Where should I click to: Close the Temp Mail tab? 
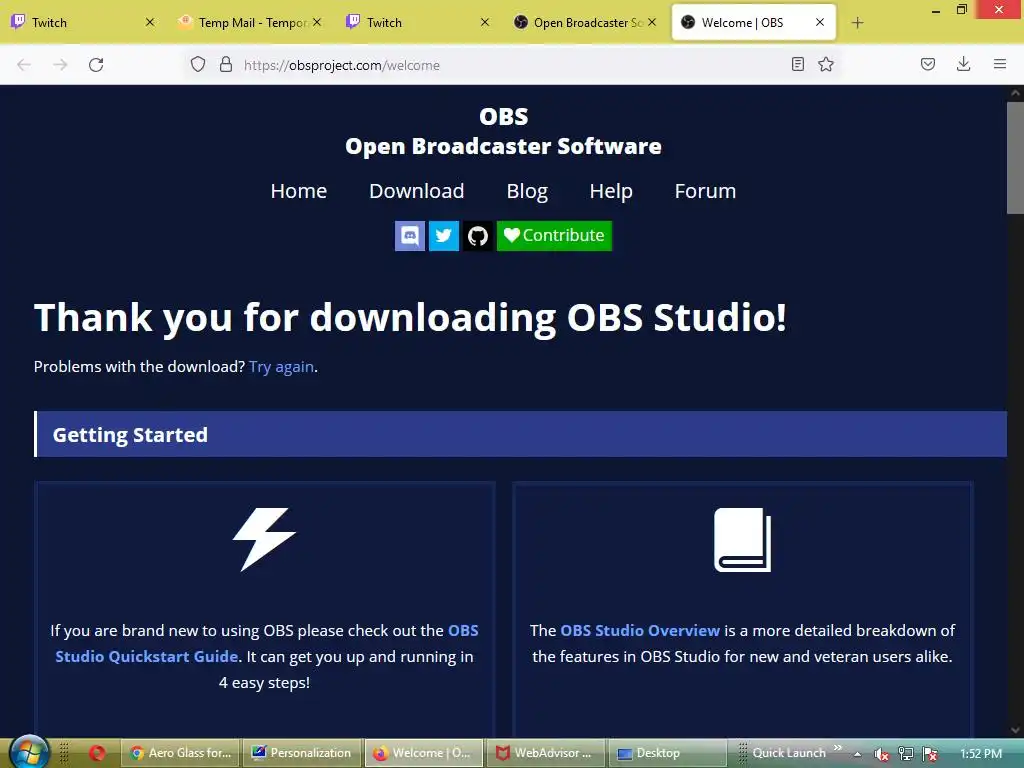[x=317, y=22]
